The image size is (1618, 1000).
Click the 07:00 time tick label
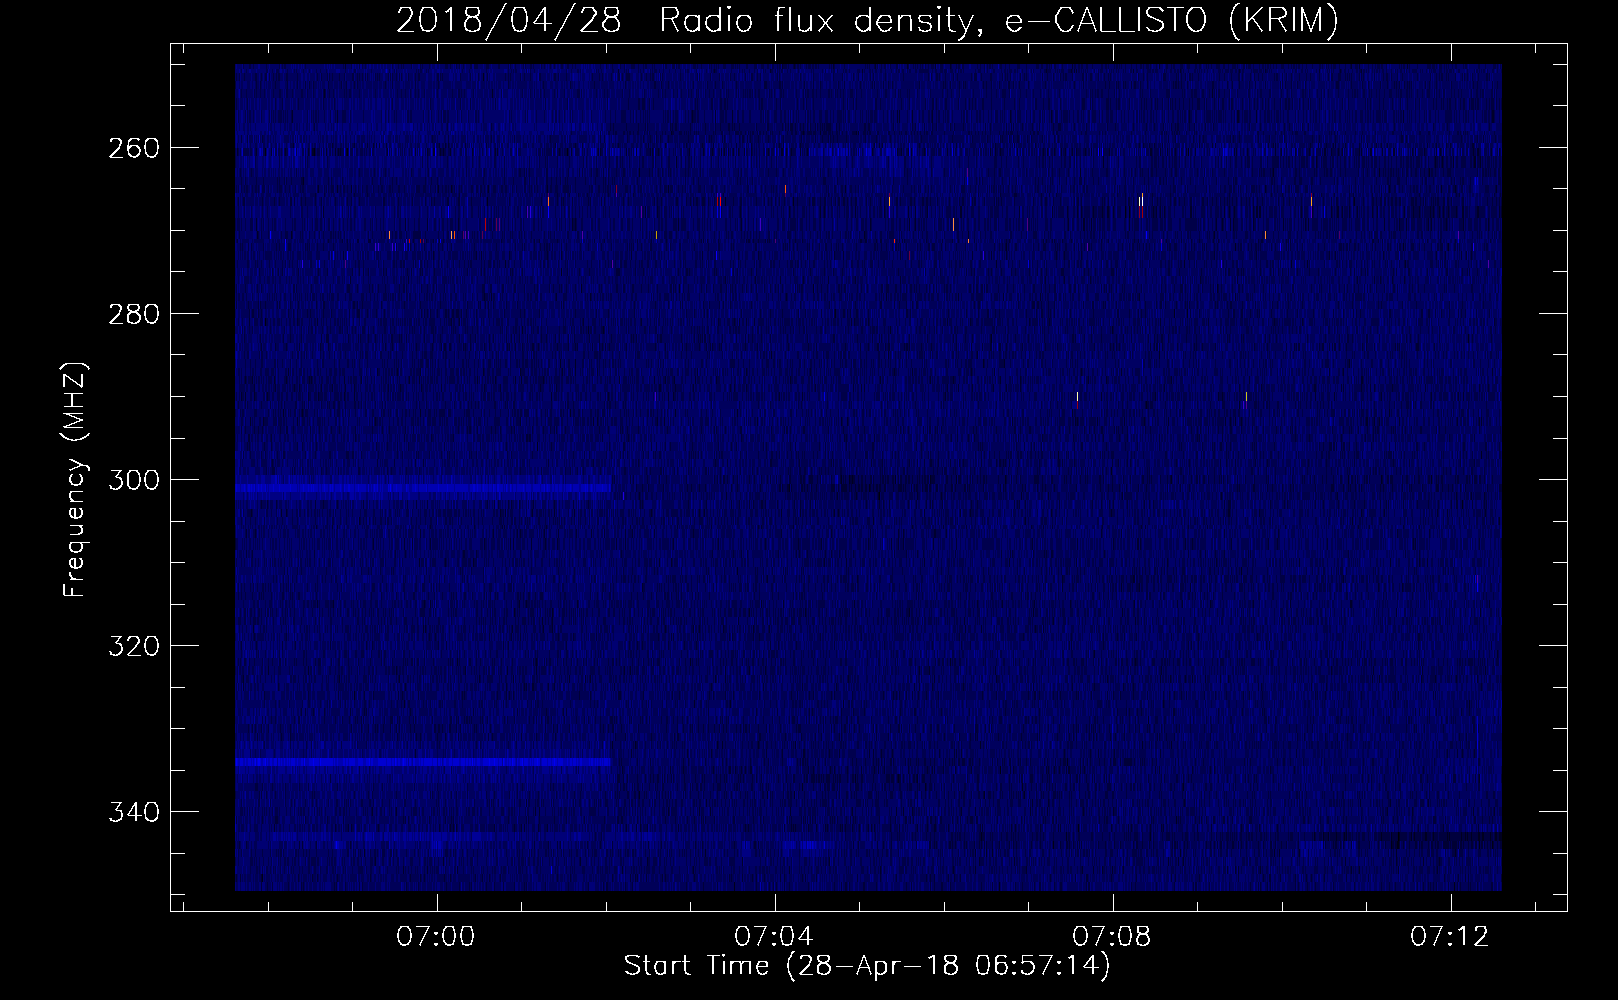[x=436, y=937]
